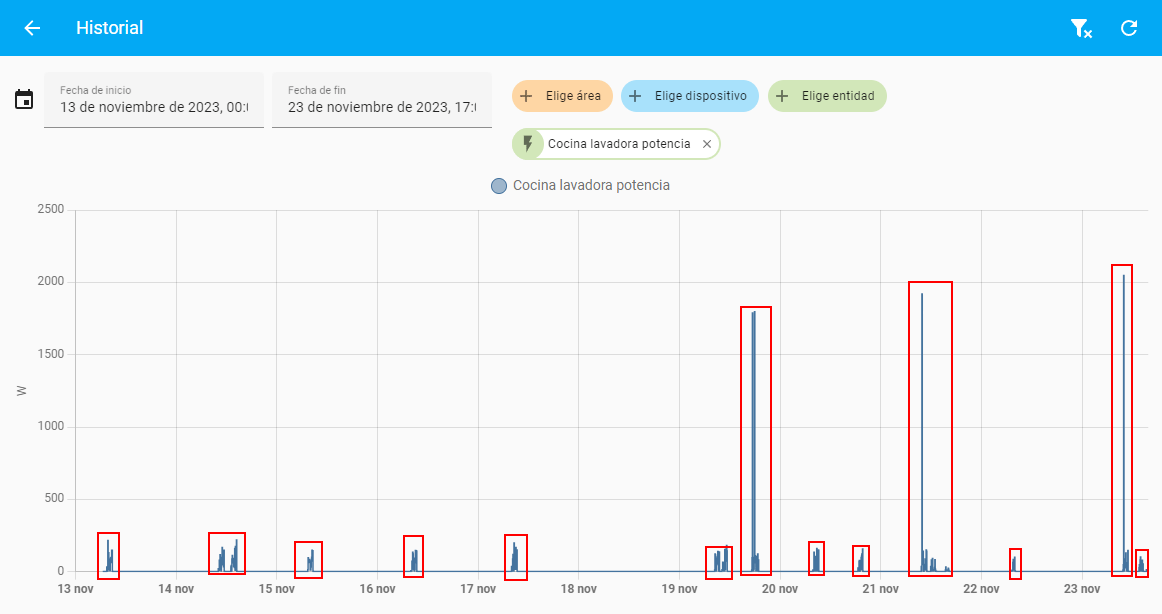
Task: Click the small power peak on 17 nov
Action: click(x=515, y=558)
